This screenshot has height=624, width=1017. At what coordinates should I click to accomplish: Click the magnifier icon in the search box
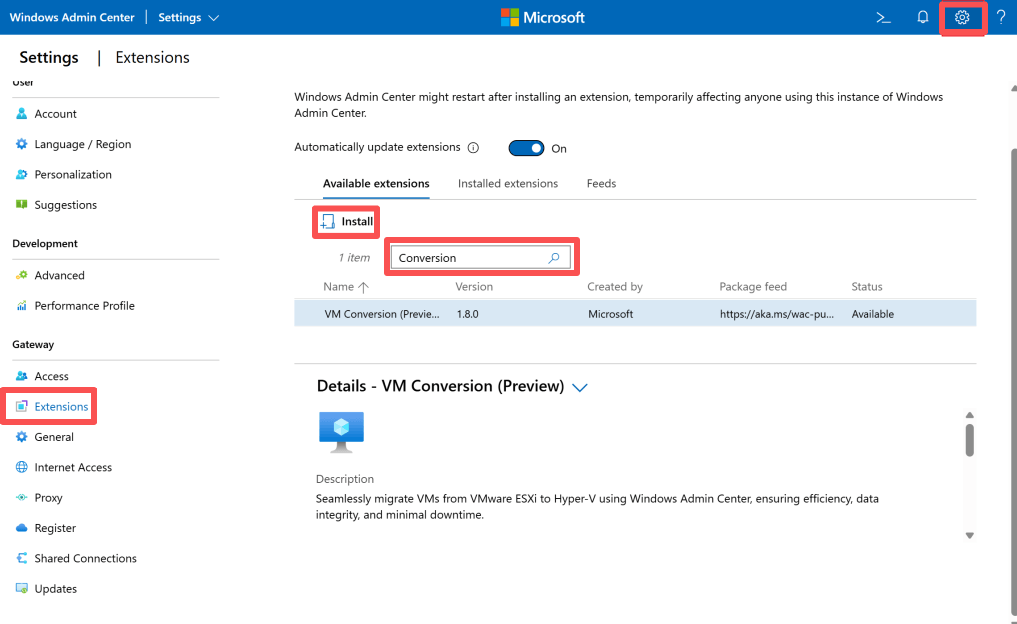pyautogui.click(x=554, y=258)
